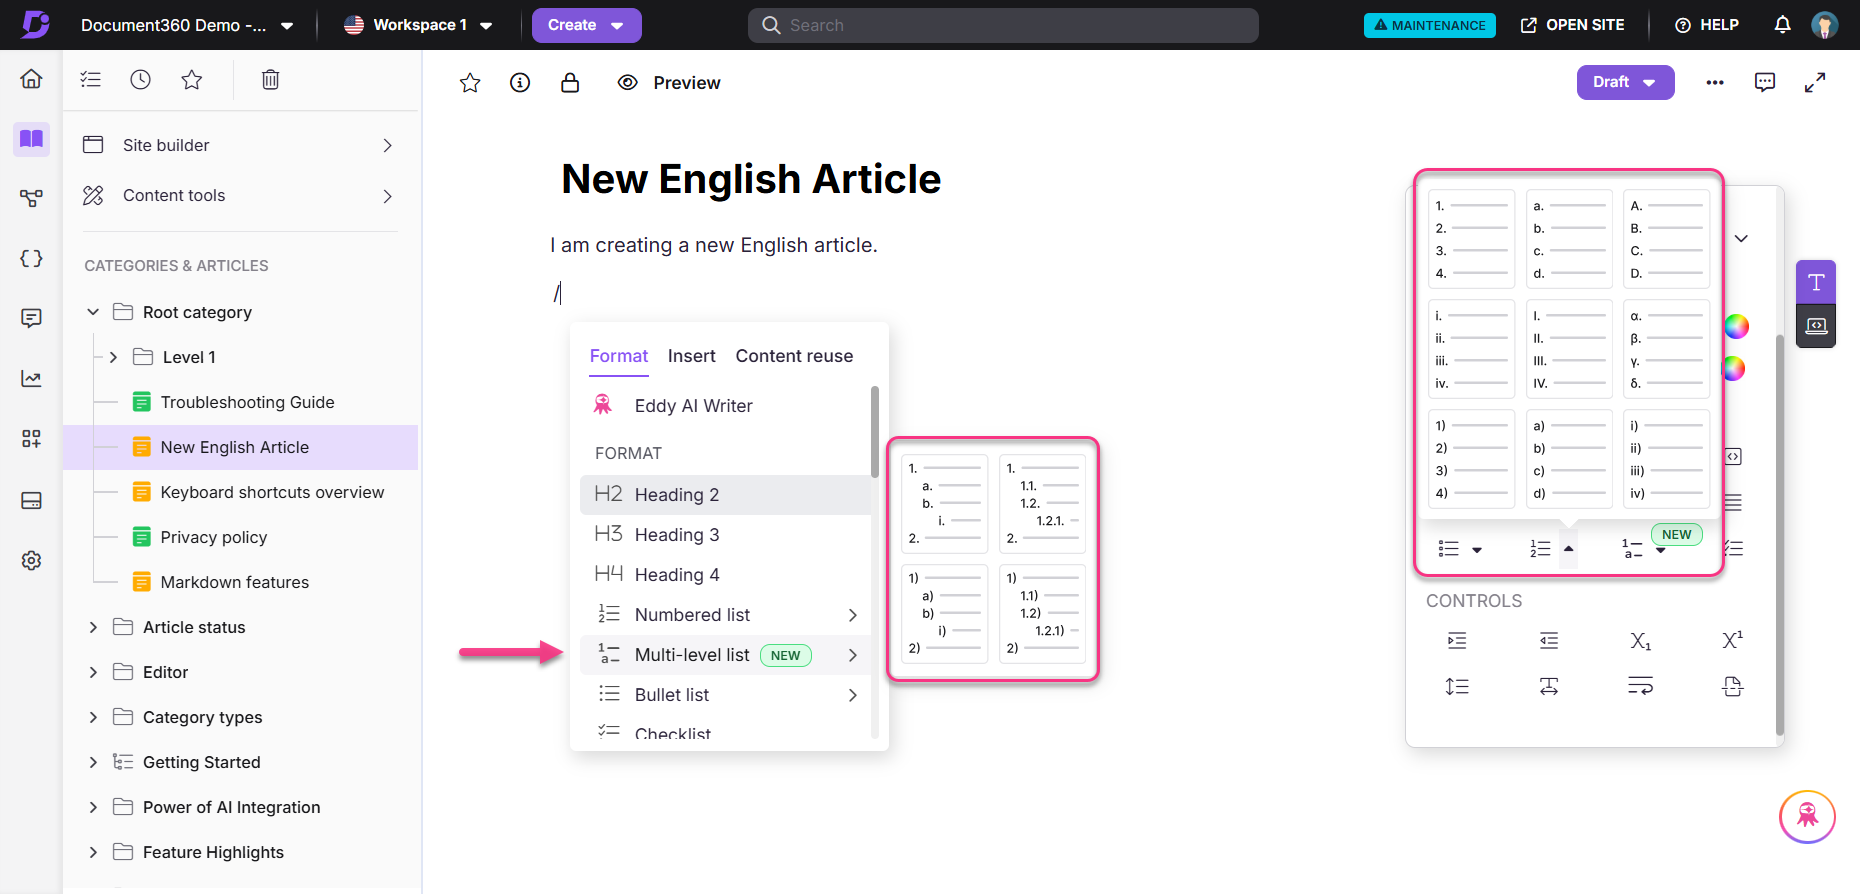Choose Heading 4 format

point(725,575)
